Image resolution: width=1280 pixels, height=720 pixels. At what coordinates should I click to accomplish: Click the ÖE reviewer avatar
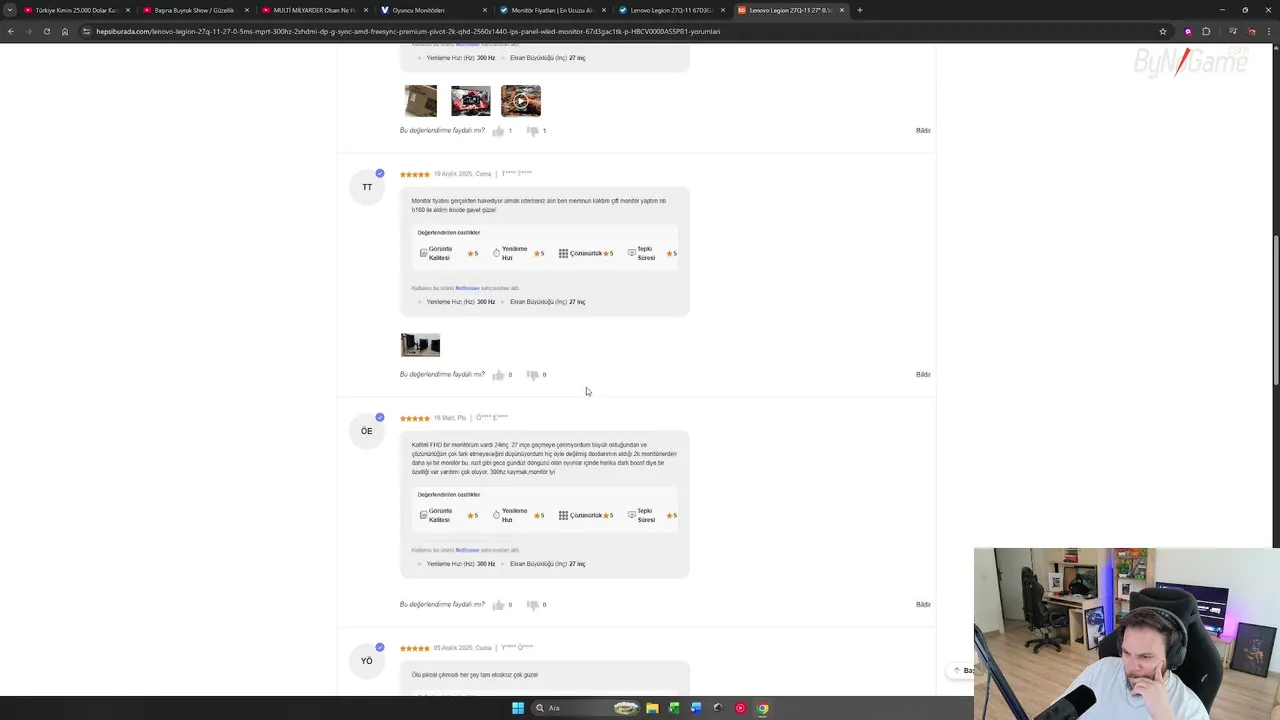(367, 431)
